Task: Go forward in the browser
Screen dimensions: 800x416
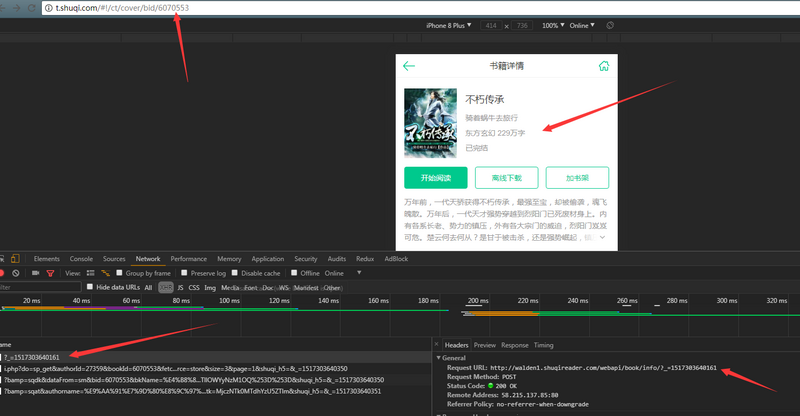Action: [x=17, y=8]
